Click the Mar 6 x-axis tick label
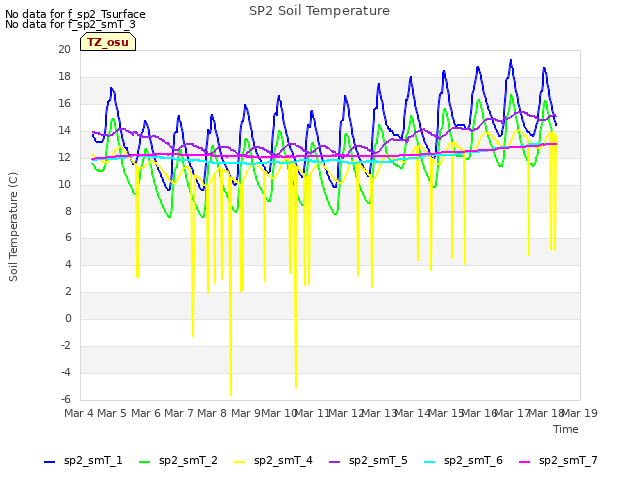Screen dimensions: 640x480 146,413
